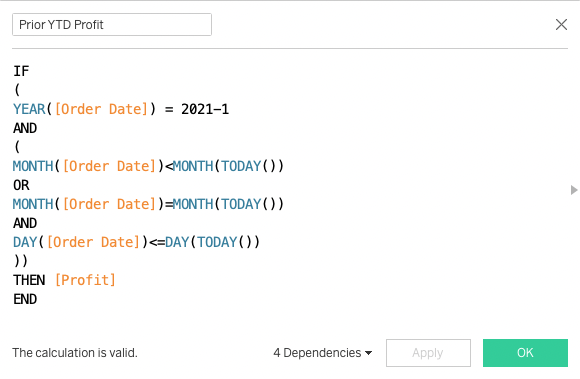Close the calculation editor dialog
This screenshot has width=580, height=379.
(x=561, y=25)
